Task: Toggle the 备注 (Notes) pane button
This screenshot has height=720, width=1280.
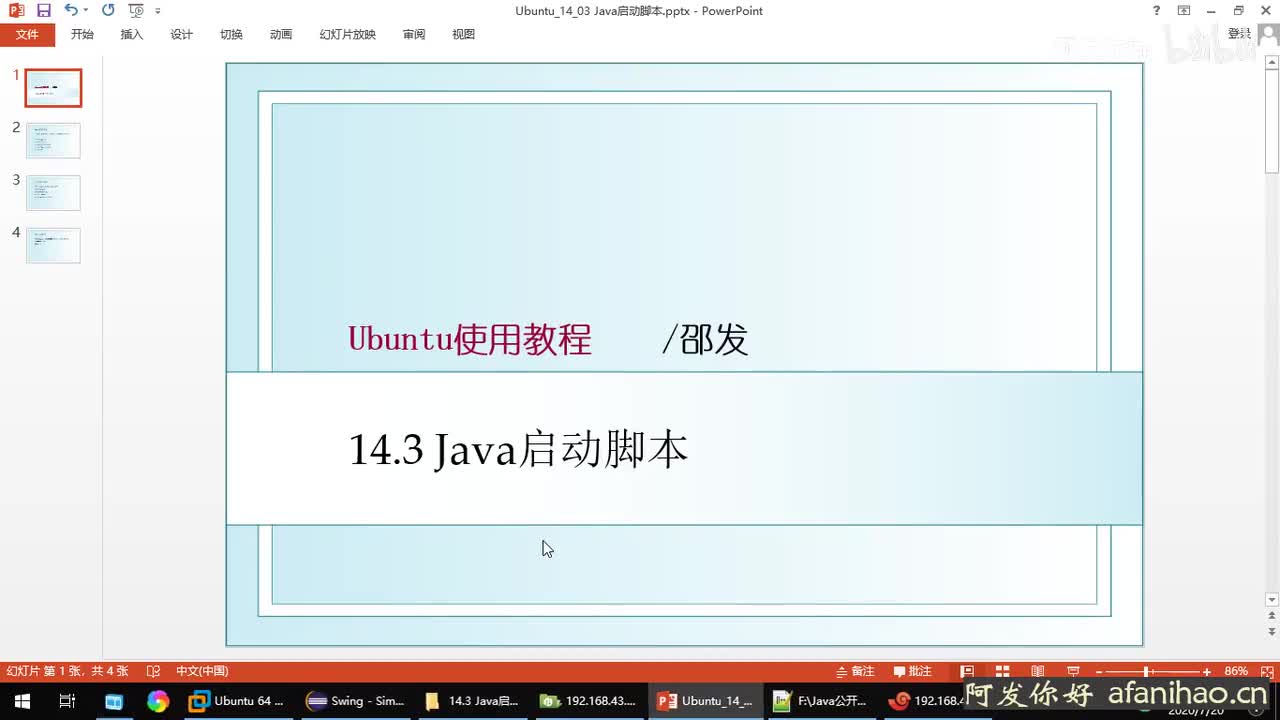Action: 855,671
